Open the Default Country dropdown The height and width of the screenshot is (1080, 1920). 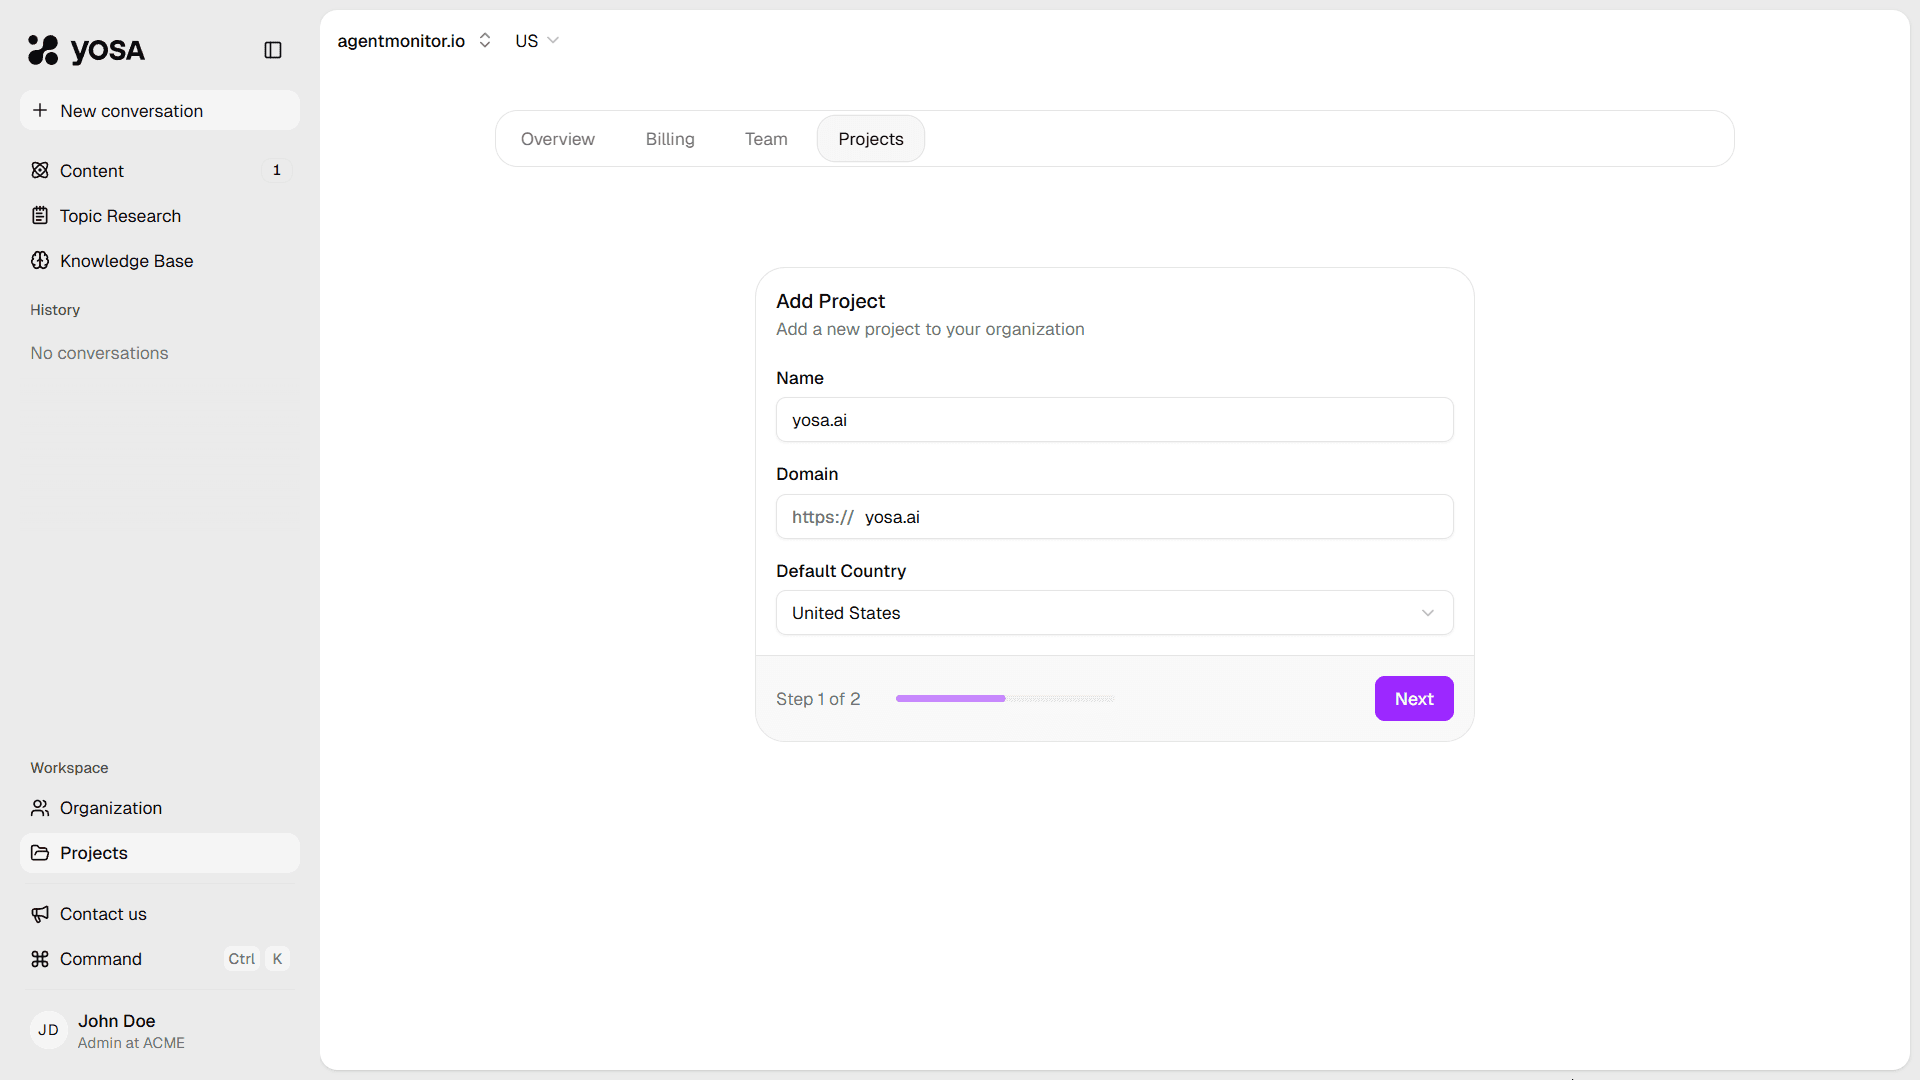[x=1113, y=612]
